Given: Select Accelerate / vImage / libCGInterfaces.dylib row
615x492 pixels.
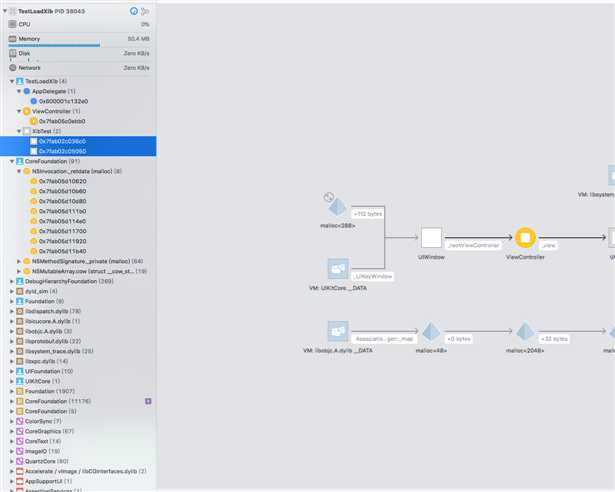Looking at the screenshot, I should [78, 471].
